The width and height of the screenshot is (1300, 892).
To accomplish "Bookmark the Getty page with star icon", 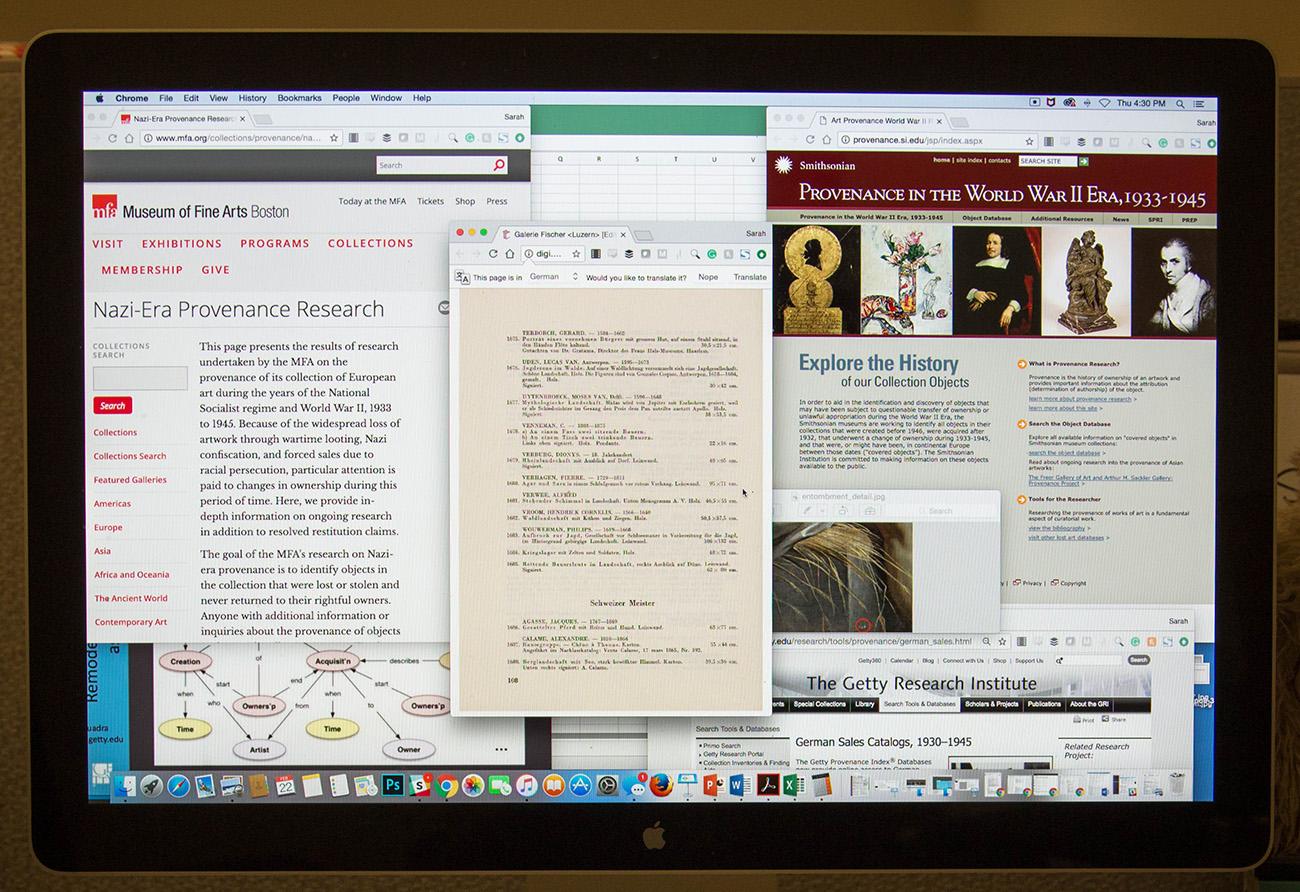I will (x=1002, y=642).
